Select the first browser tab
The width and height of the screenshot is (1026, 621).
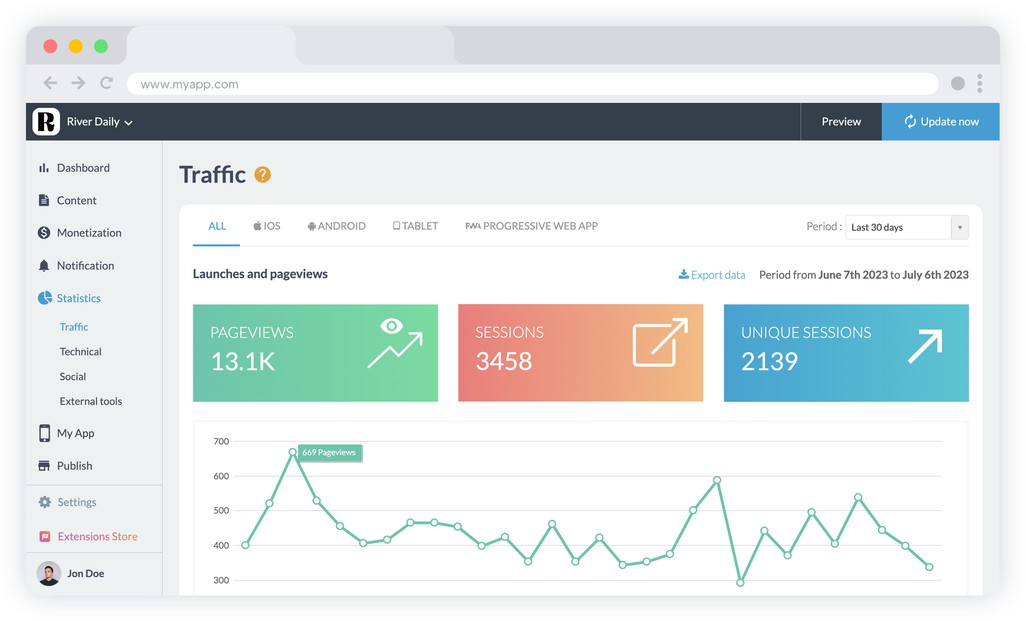(211, 45)
